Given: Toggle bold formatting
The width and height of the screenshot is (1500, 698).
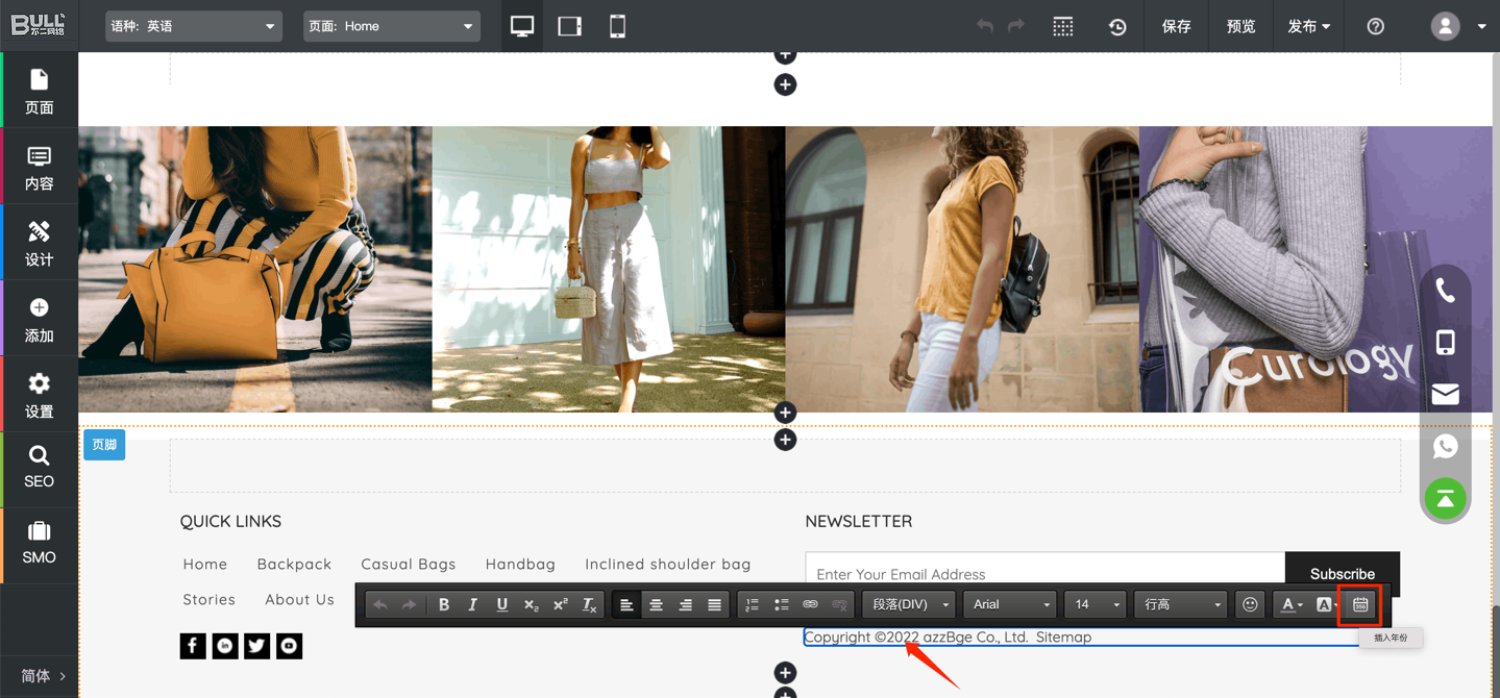Looking at the screenshot, I should pos(444,605).
